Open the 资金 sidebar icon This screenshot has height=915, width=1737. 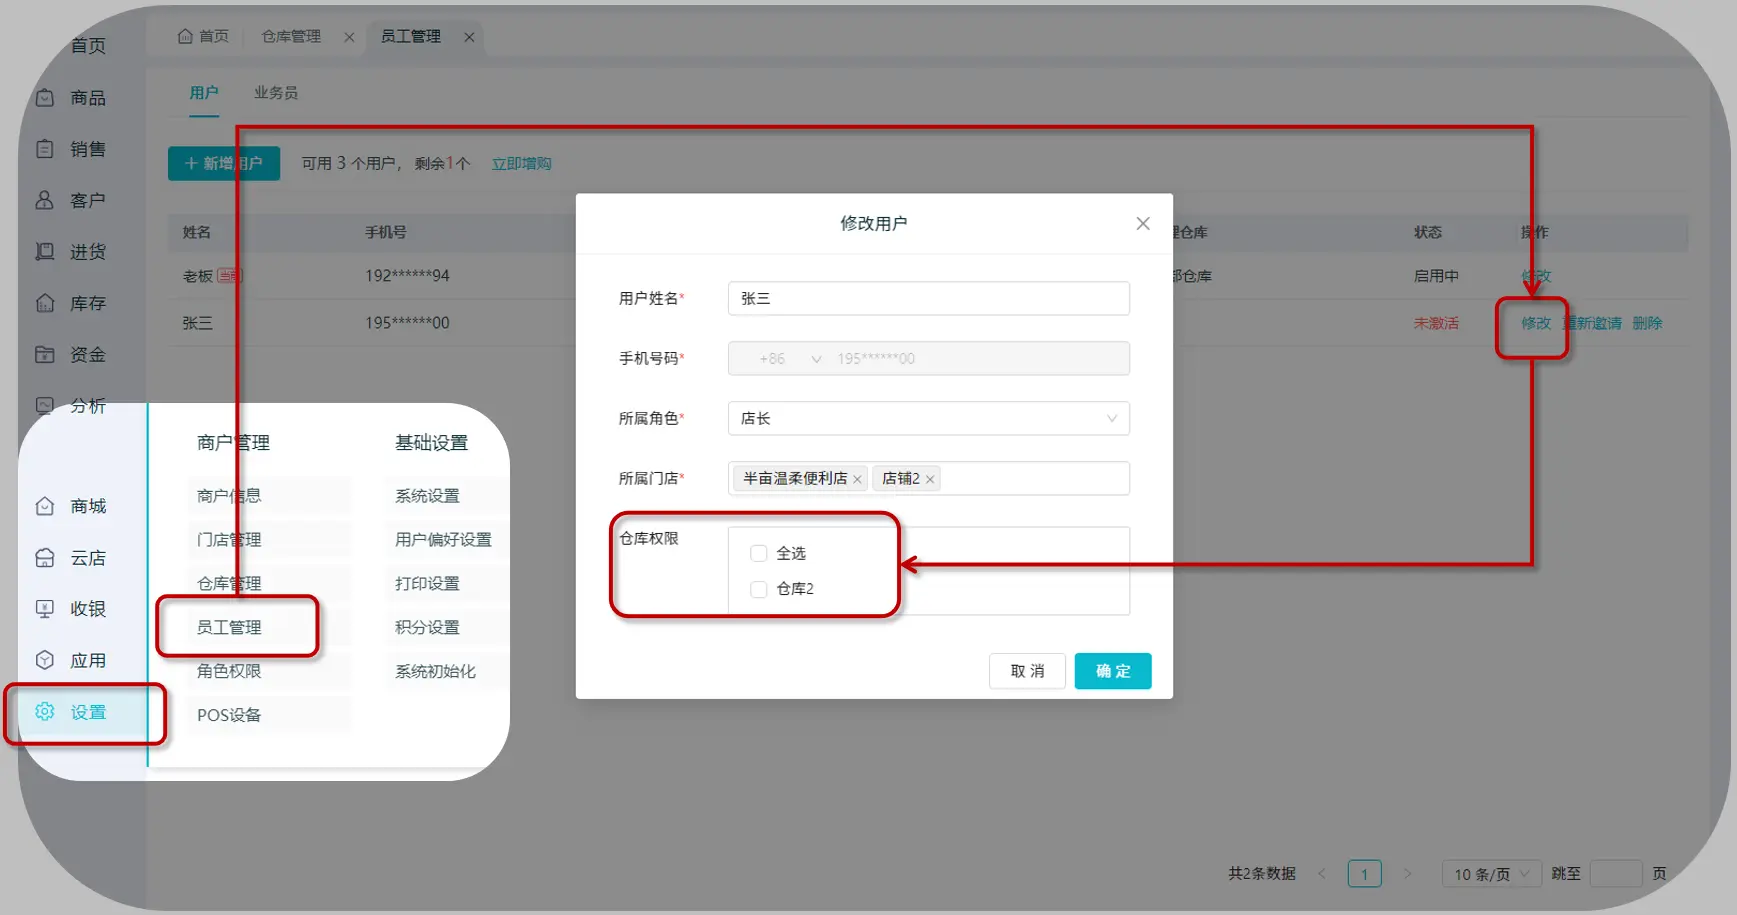coord(45,354)
